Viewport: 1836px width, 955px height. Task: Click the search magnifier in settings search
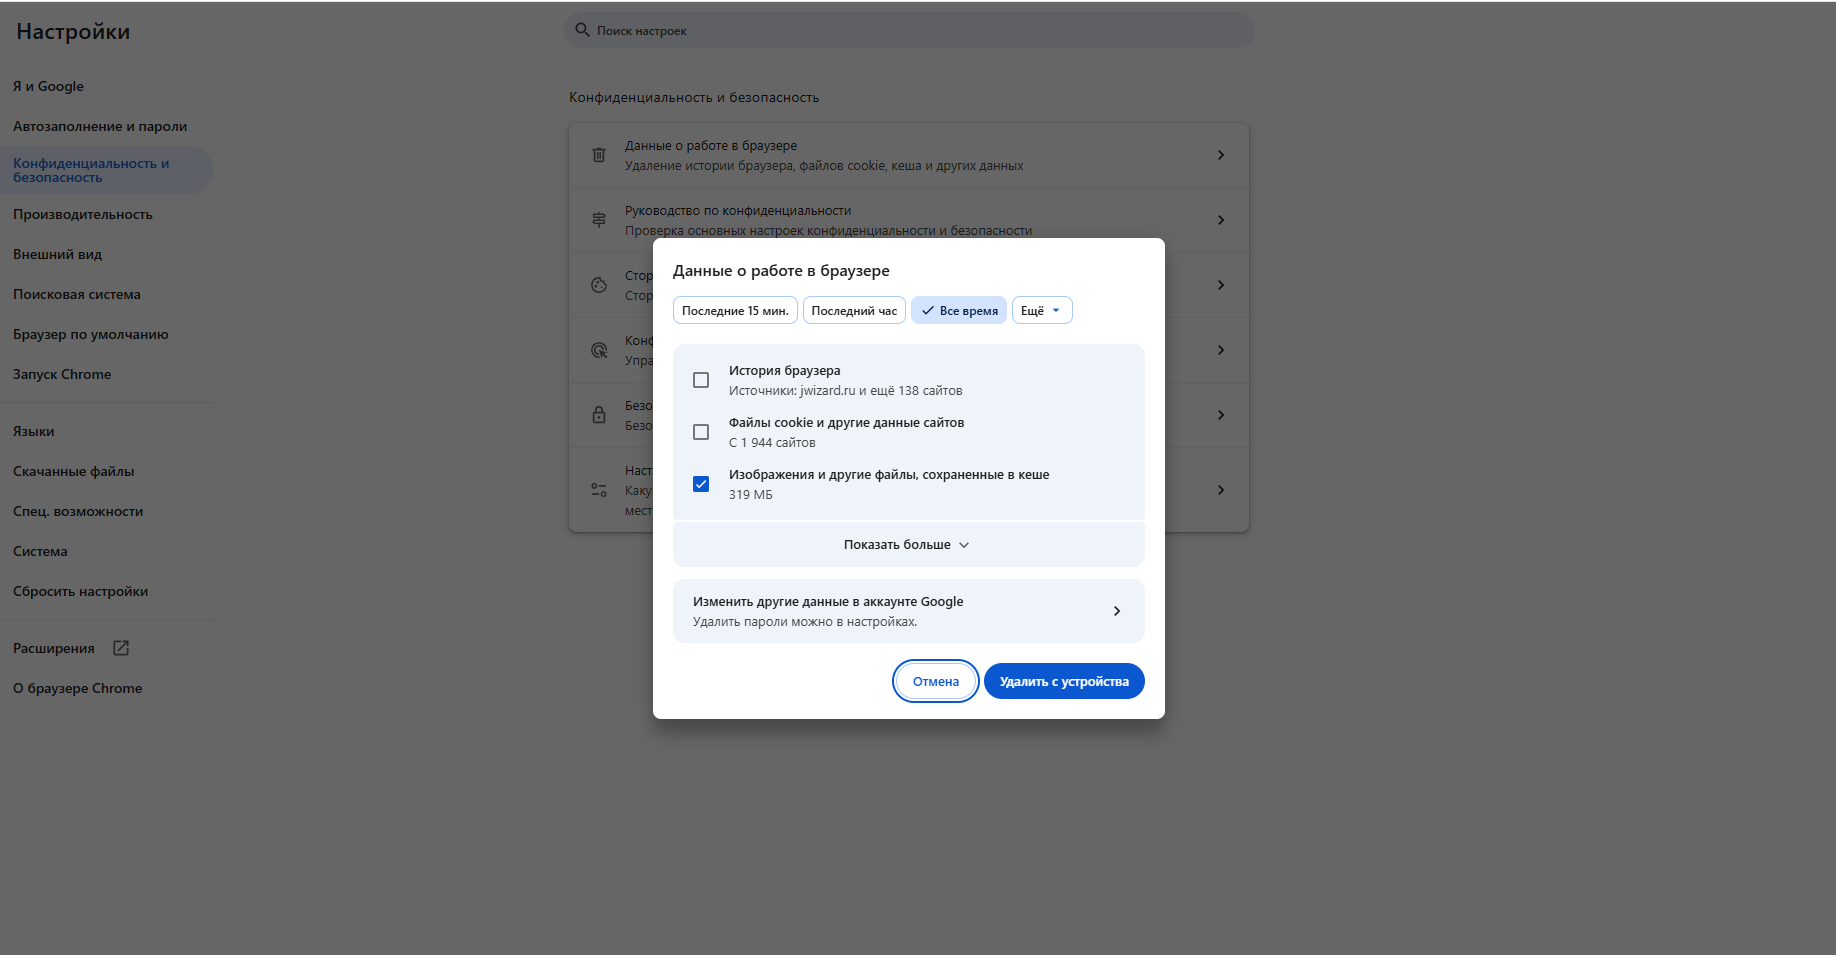coord(582,30)
